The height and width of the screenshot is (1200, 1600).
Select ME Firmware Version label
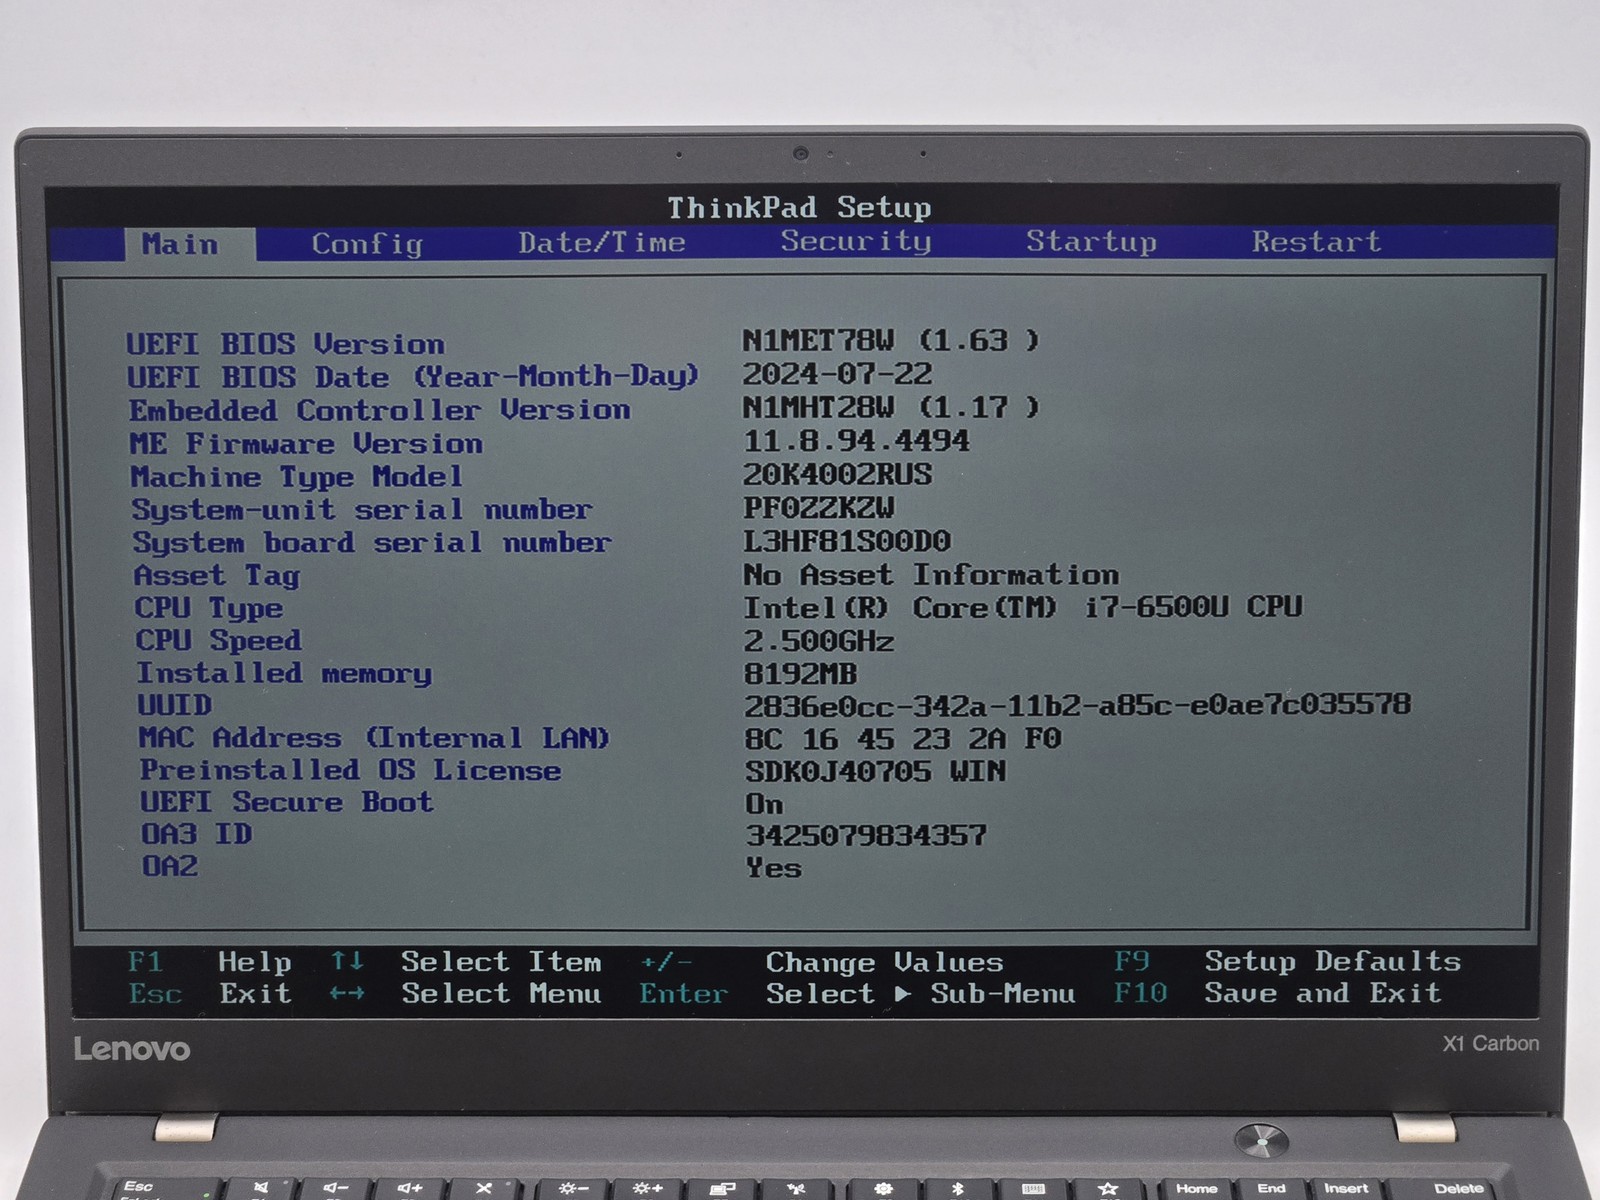tap(306, 443)
